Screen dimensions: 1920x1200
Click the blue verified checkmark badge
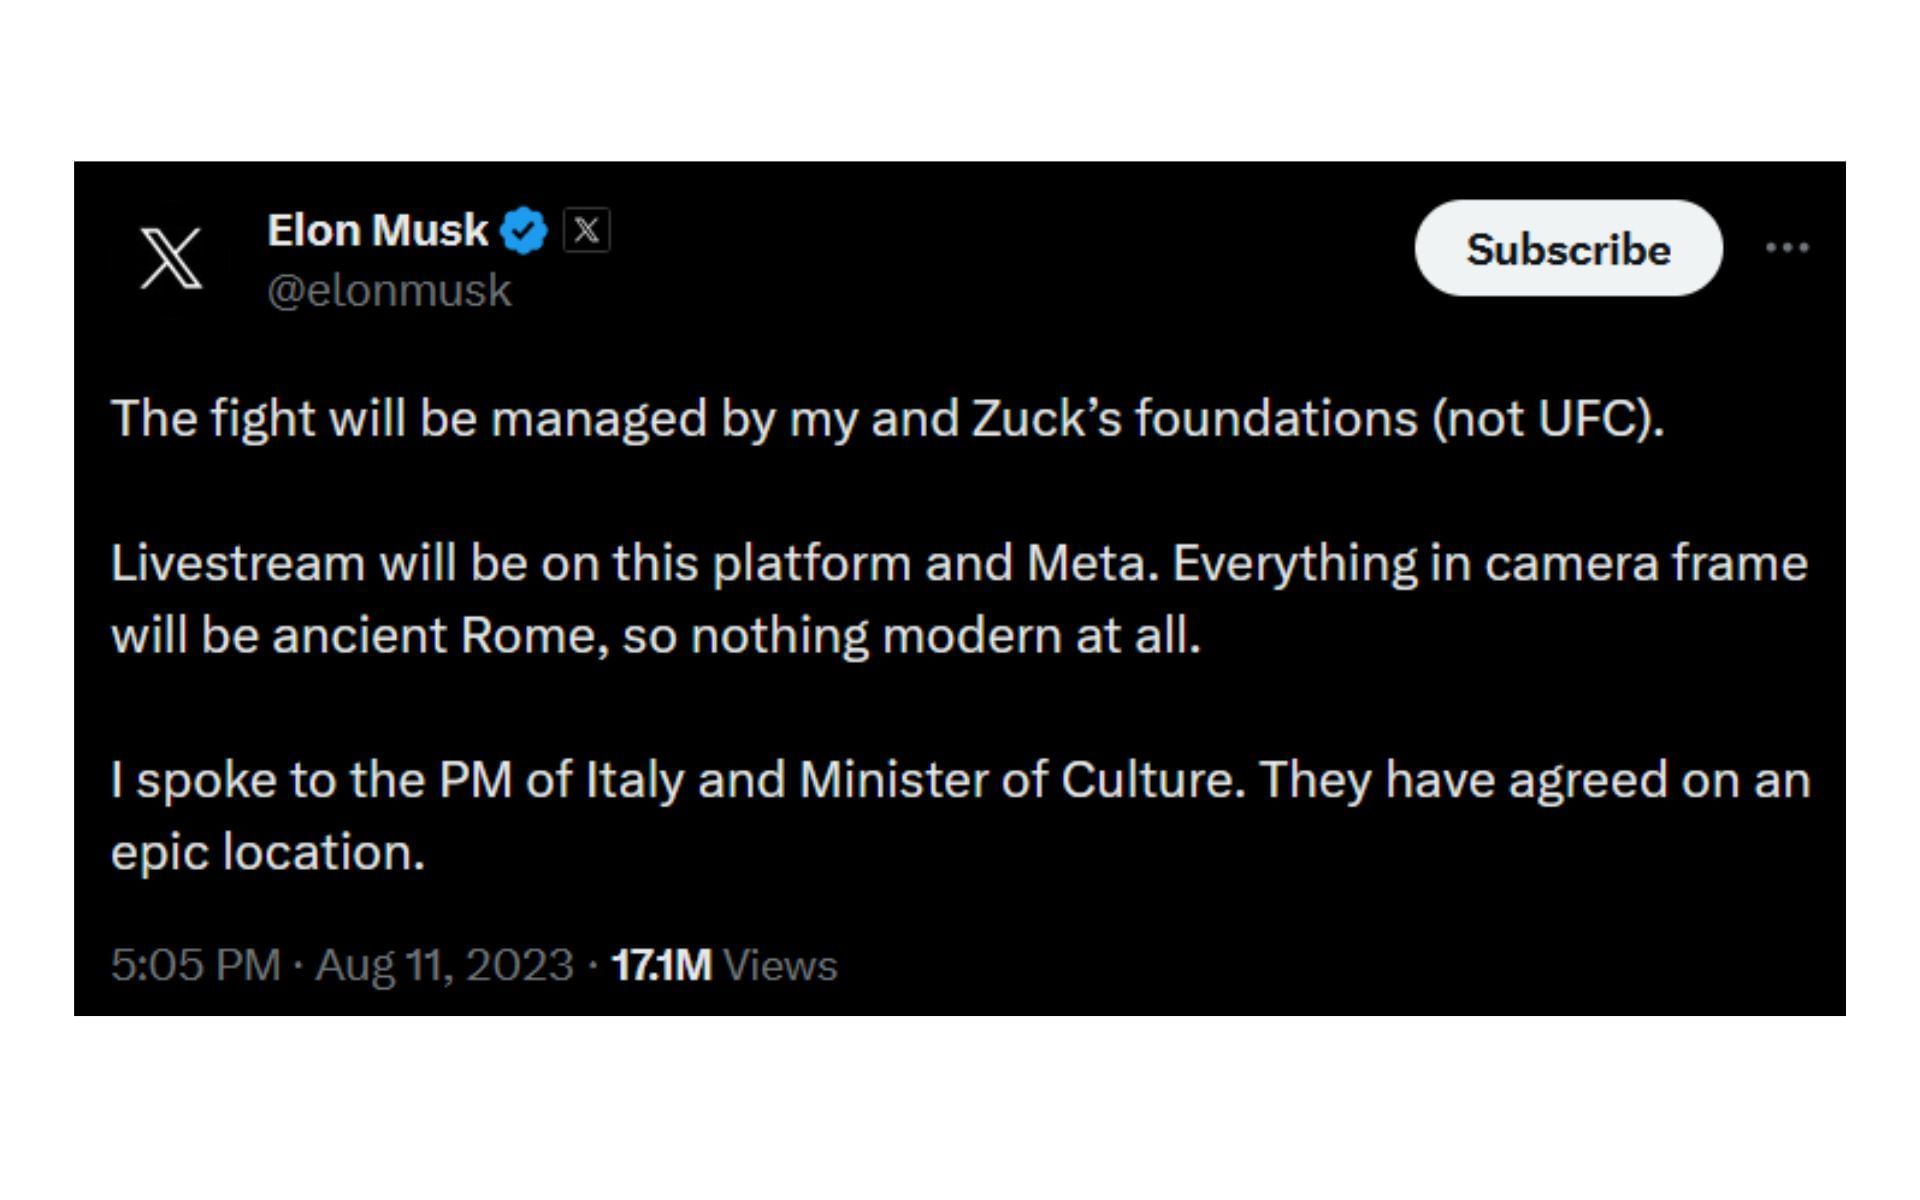point(524,231)
